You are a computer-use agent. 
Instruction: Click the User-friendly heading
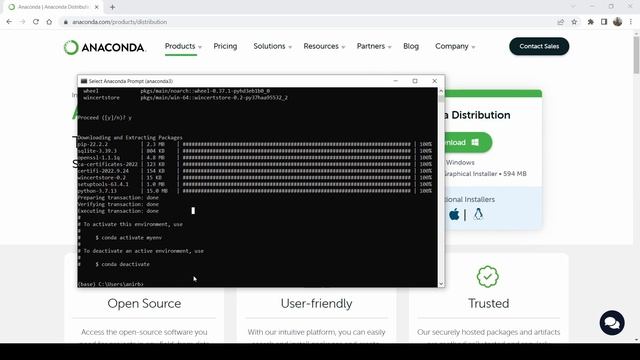tap(316, 304)
